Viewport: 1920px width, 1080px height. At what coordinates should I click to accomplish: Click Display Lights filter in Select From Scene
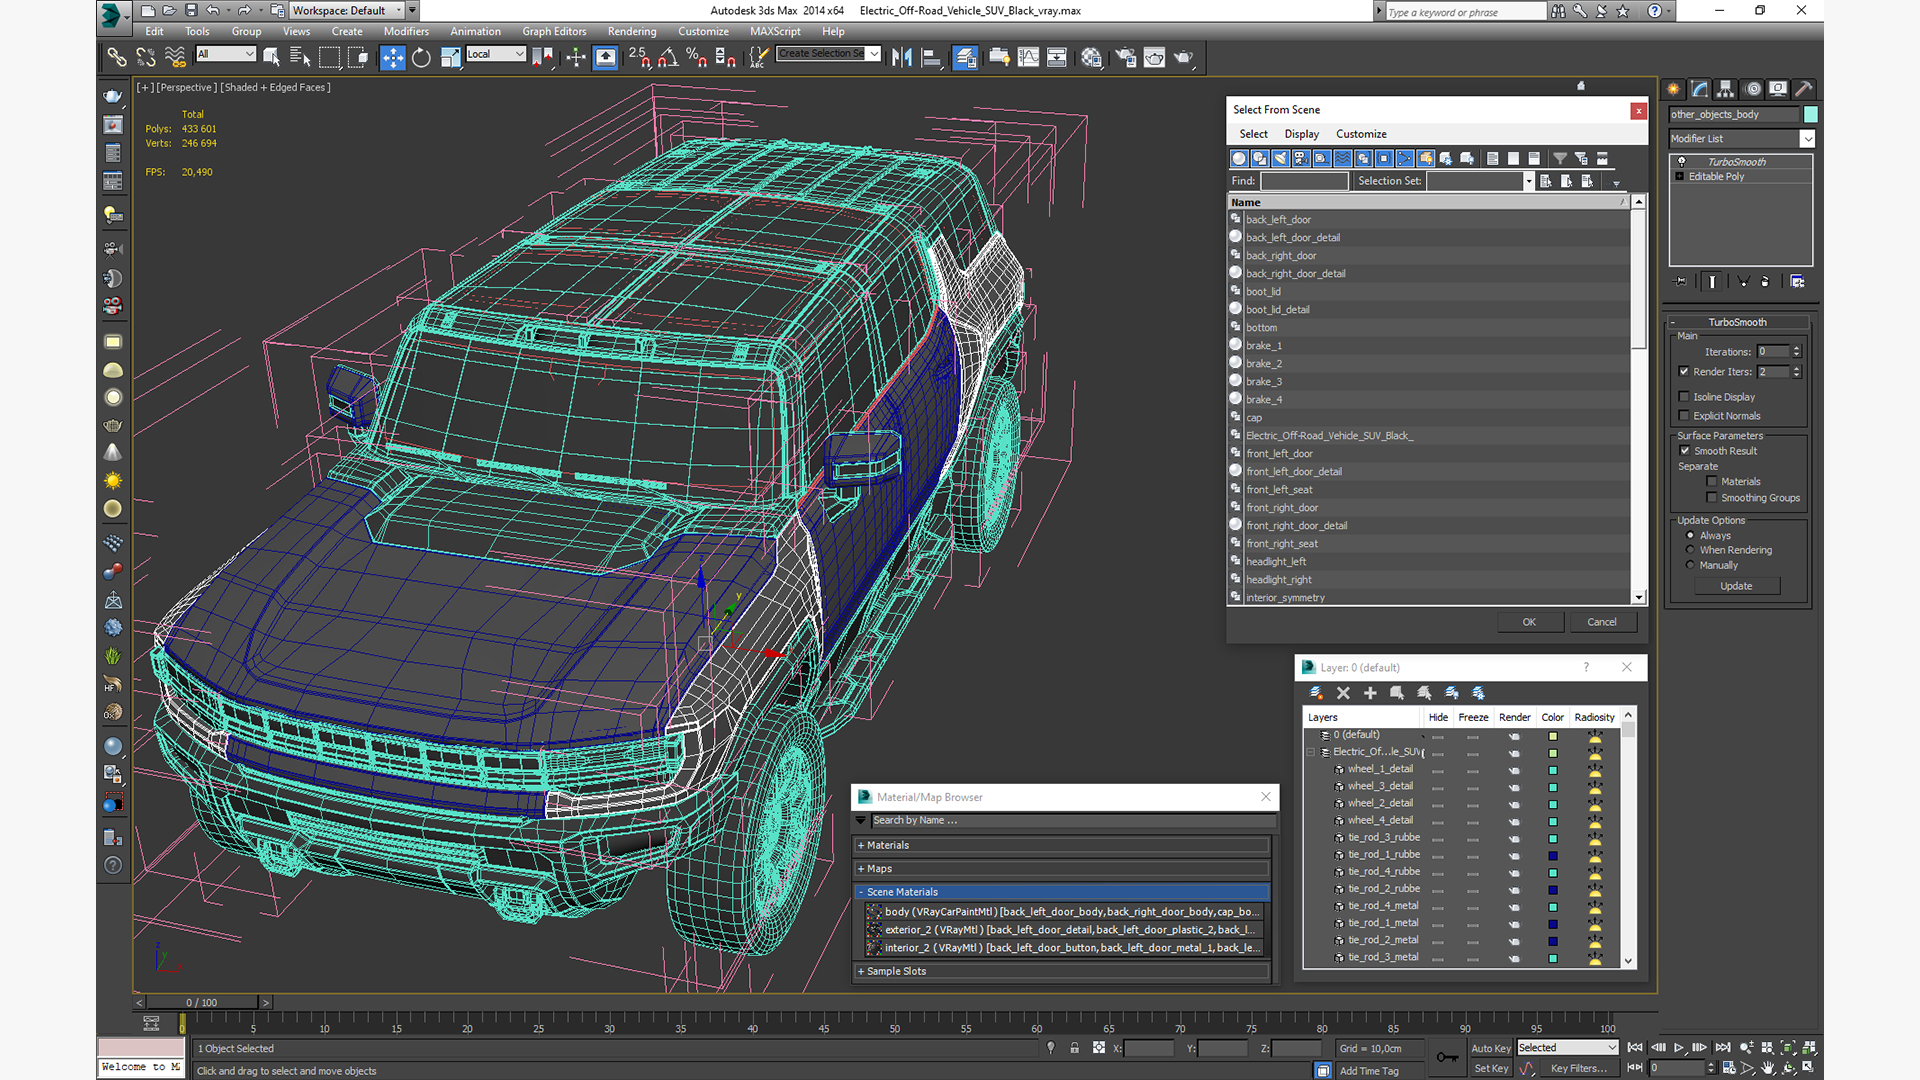(x=1280, y=158)
